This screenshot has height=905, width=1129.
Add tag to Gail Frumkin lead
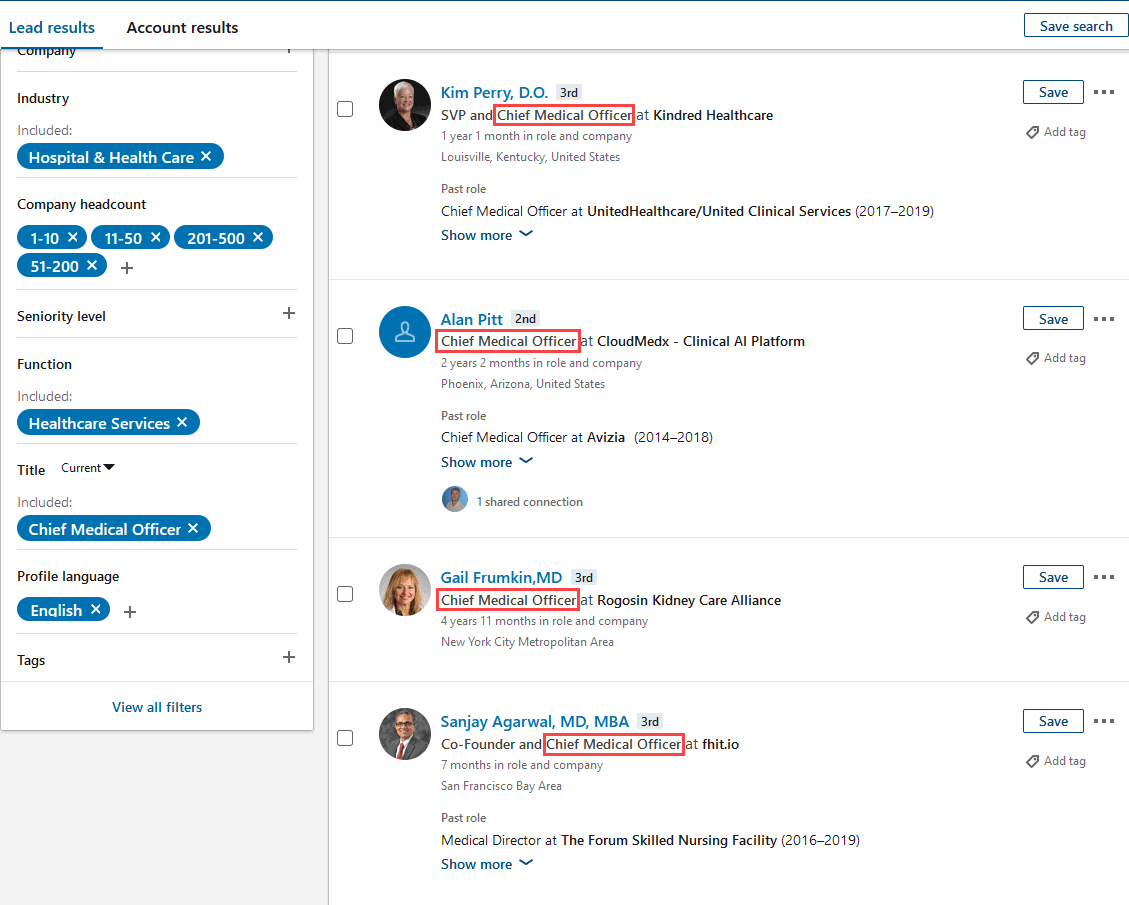click(x=1056, y=617)
